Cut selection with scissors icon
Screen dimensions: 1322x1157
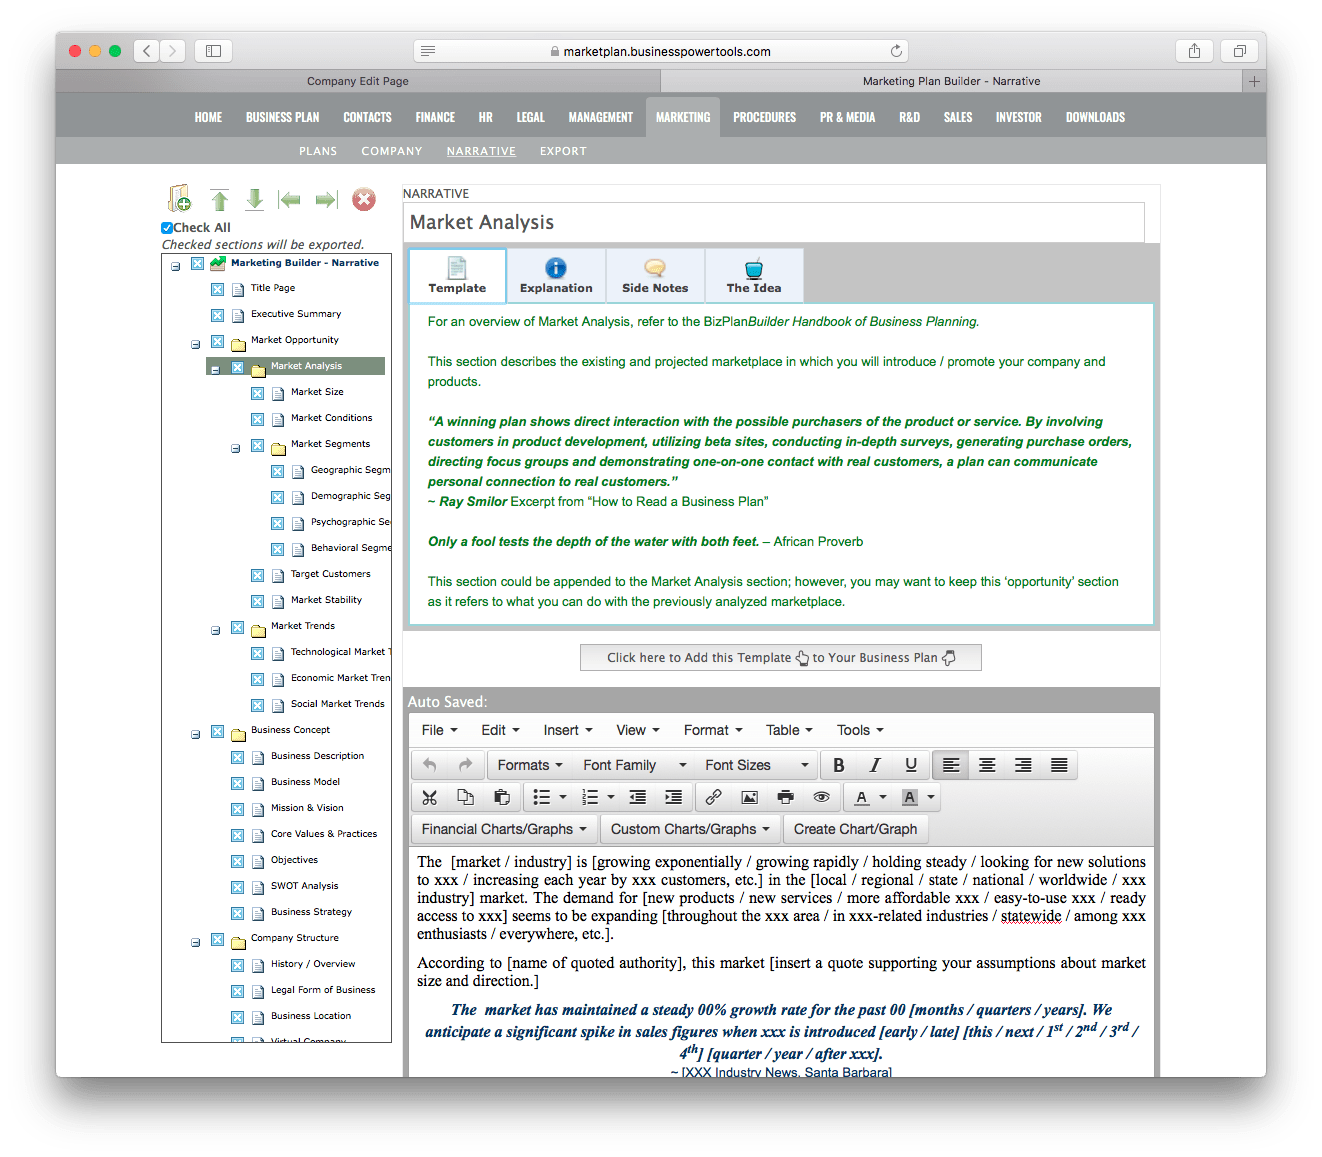pos(430,797)
